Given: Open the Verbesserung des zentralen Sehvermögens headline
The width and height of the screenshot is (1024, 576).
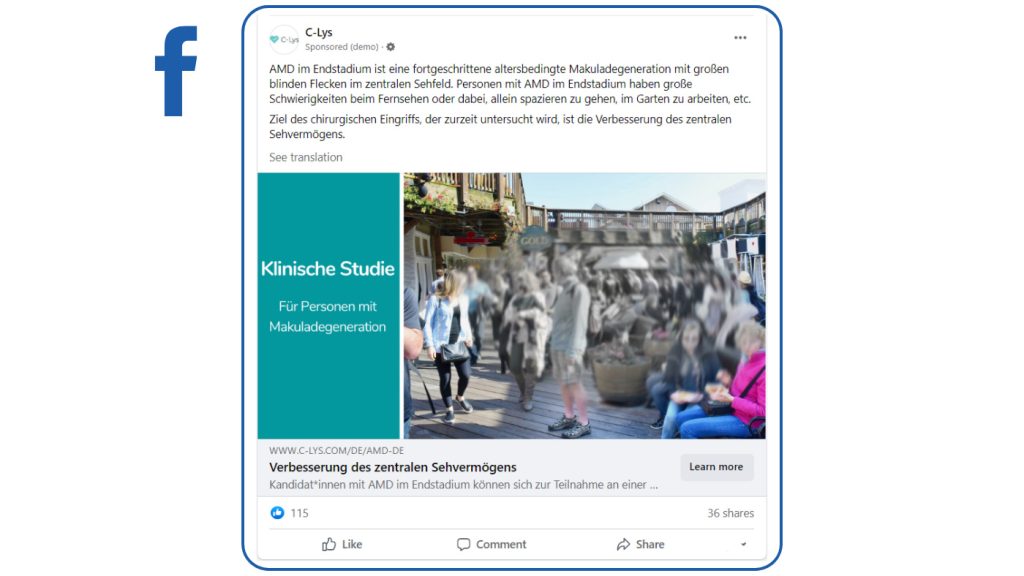Looking at the screenshot, I should [392, 468].
